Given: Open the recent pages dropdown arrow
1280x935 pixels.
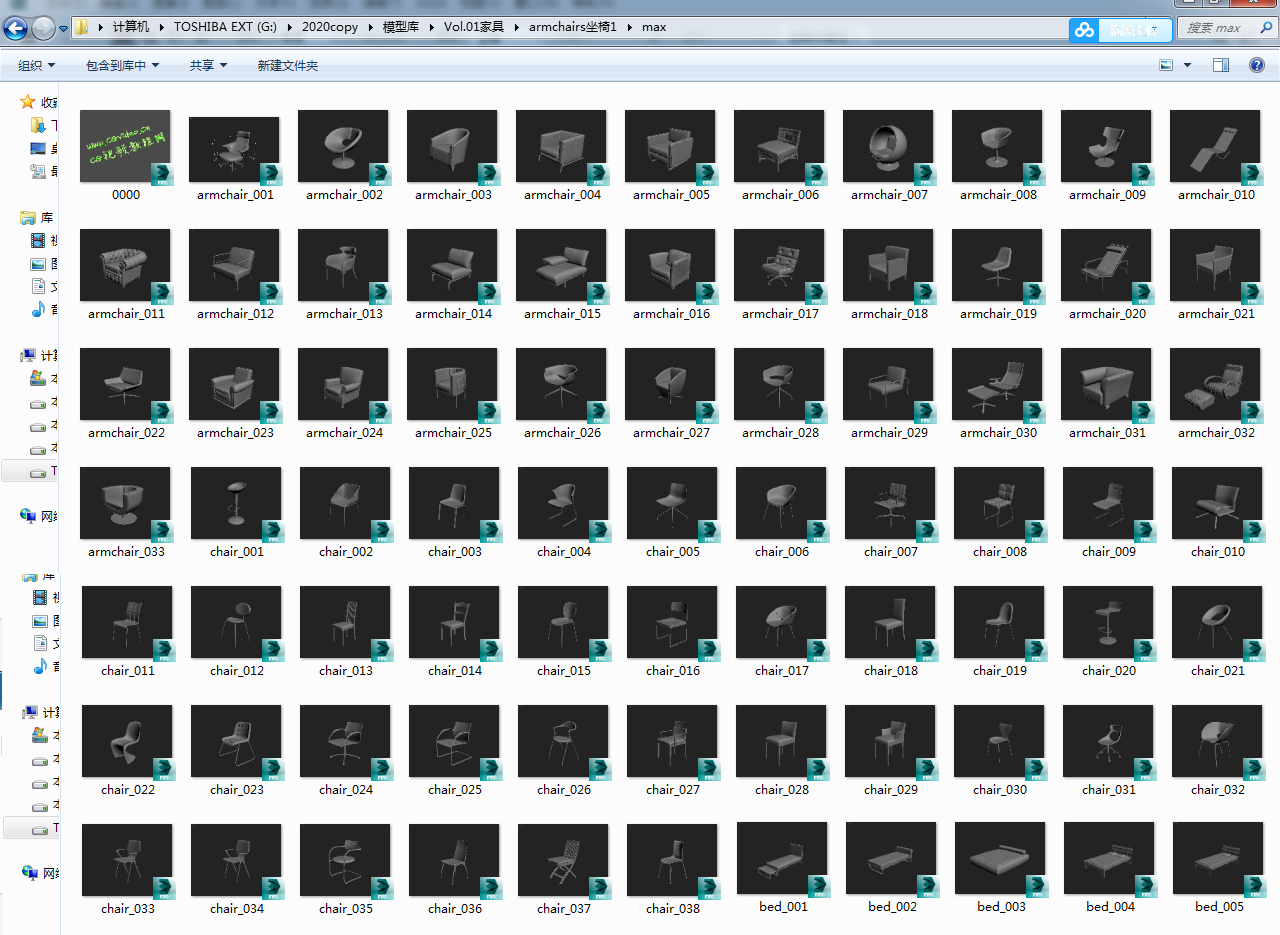Looking at the screenshot, I should click(x=63, y=28).
